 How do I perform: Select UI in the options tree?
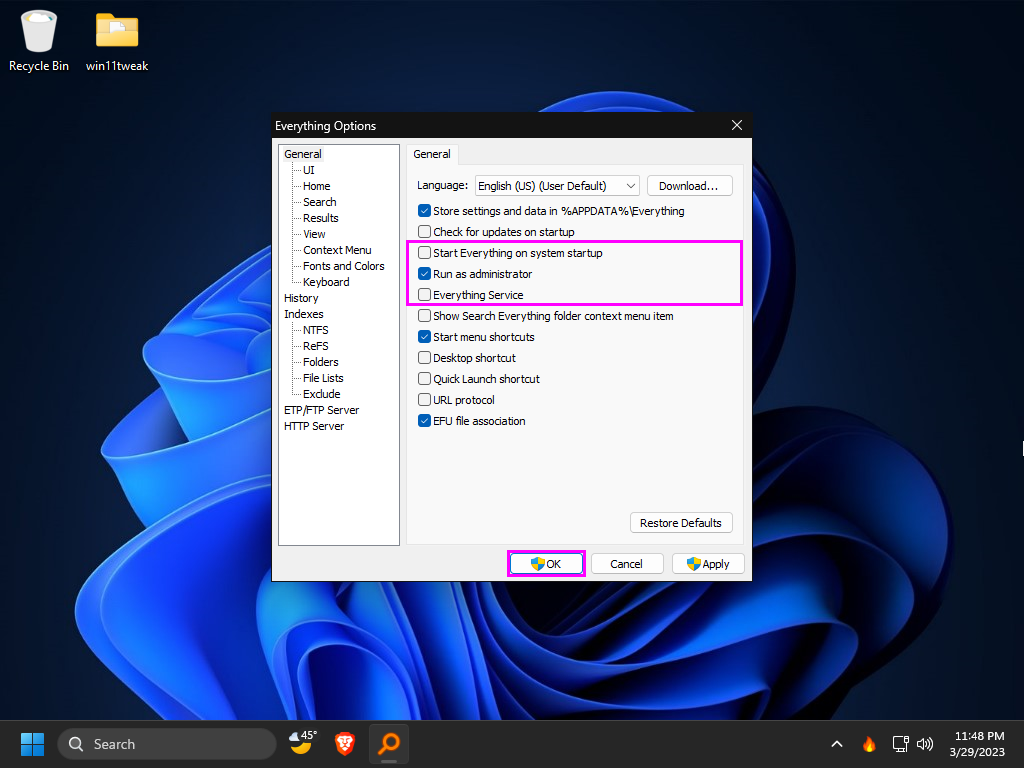309,170
